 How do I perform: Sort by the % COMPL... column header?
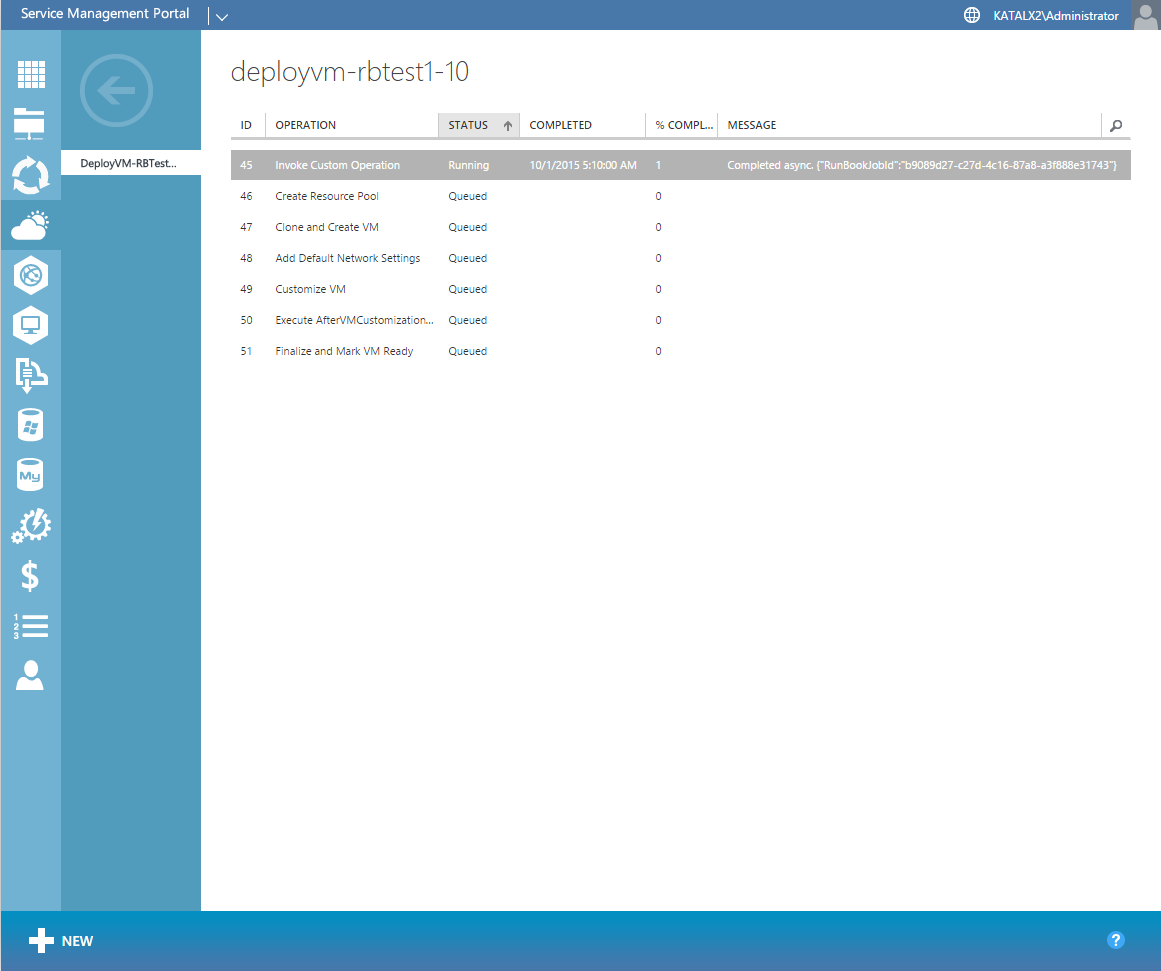click(682, 125)
